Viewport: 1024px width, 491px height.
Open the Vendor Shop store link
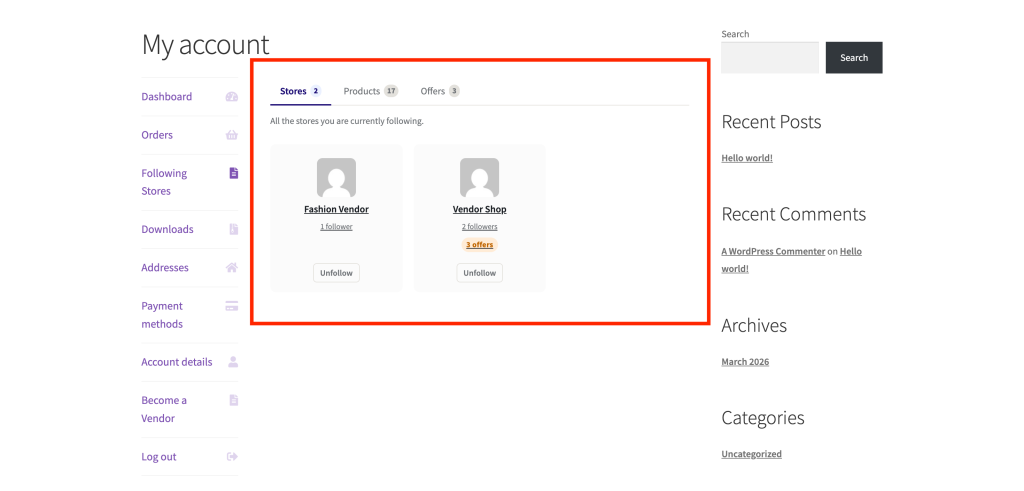(479, 210)
